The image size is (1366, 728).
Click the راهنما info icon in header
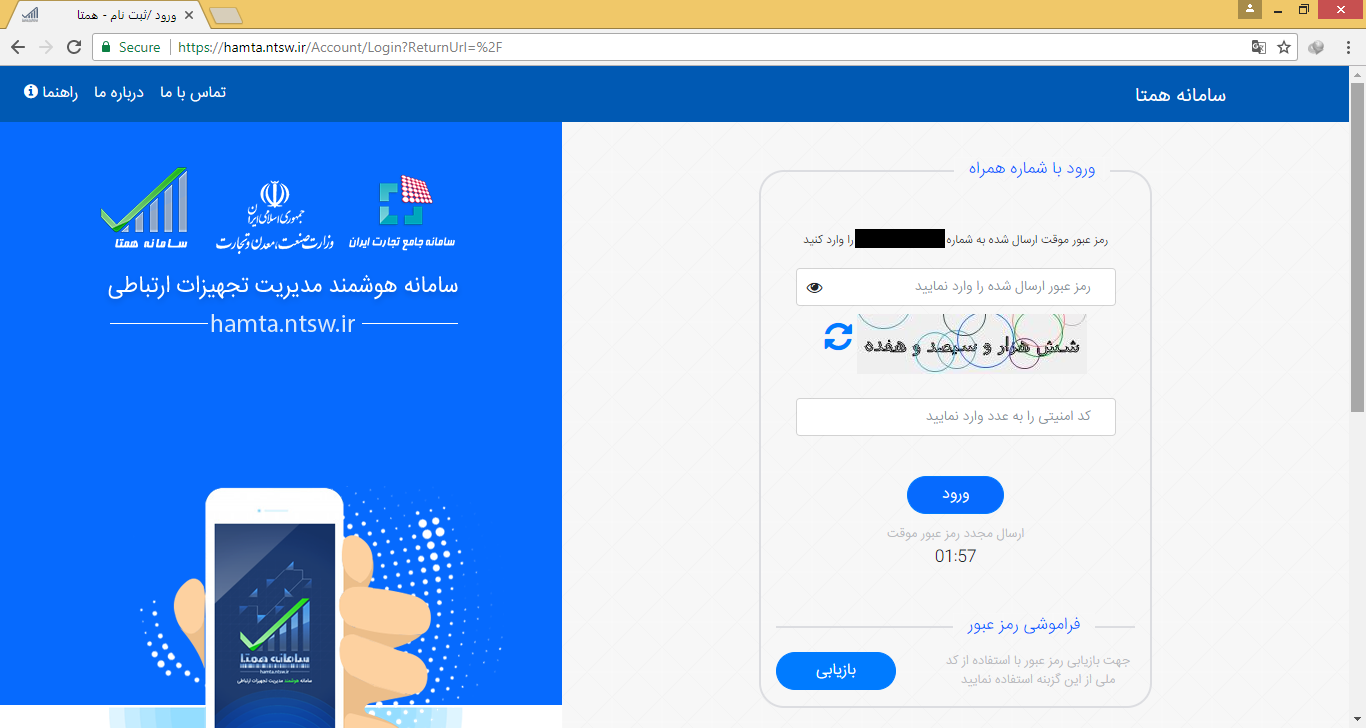30,92
